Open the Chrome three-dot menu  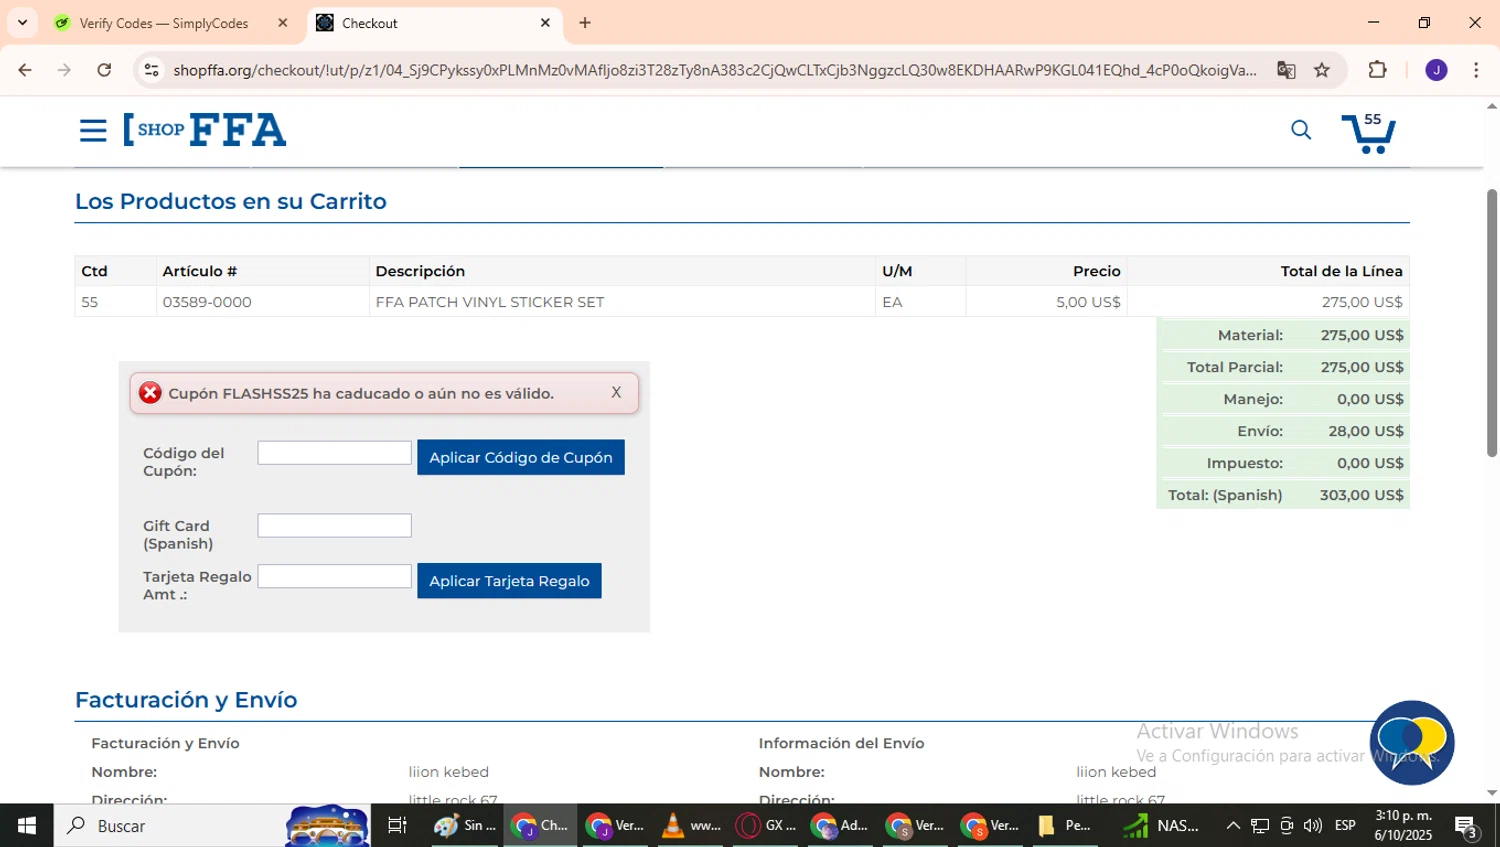[x=1476, y=70]
